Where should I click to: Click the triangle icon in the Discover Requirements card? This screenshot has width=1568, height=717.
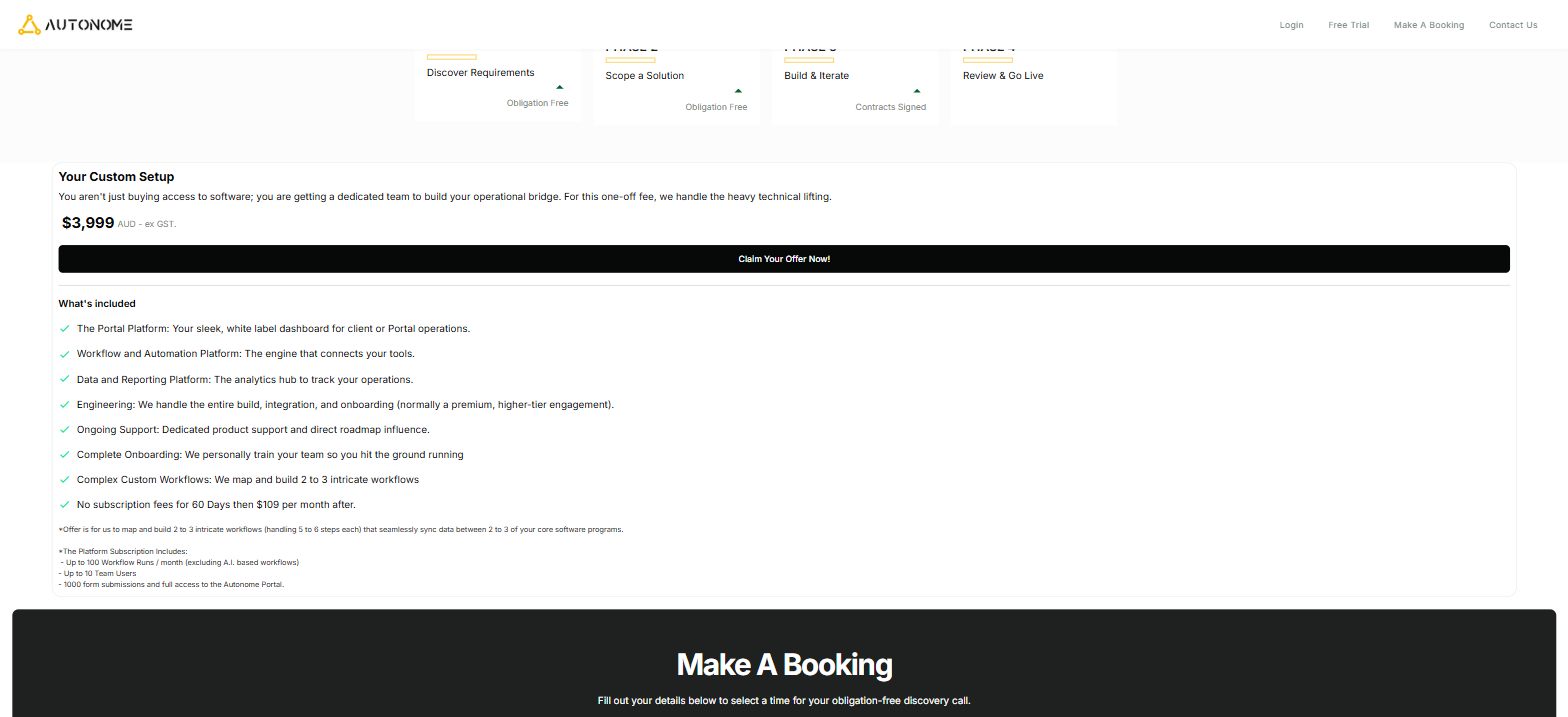[560, 87]
